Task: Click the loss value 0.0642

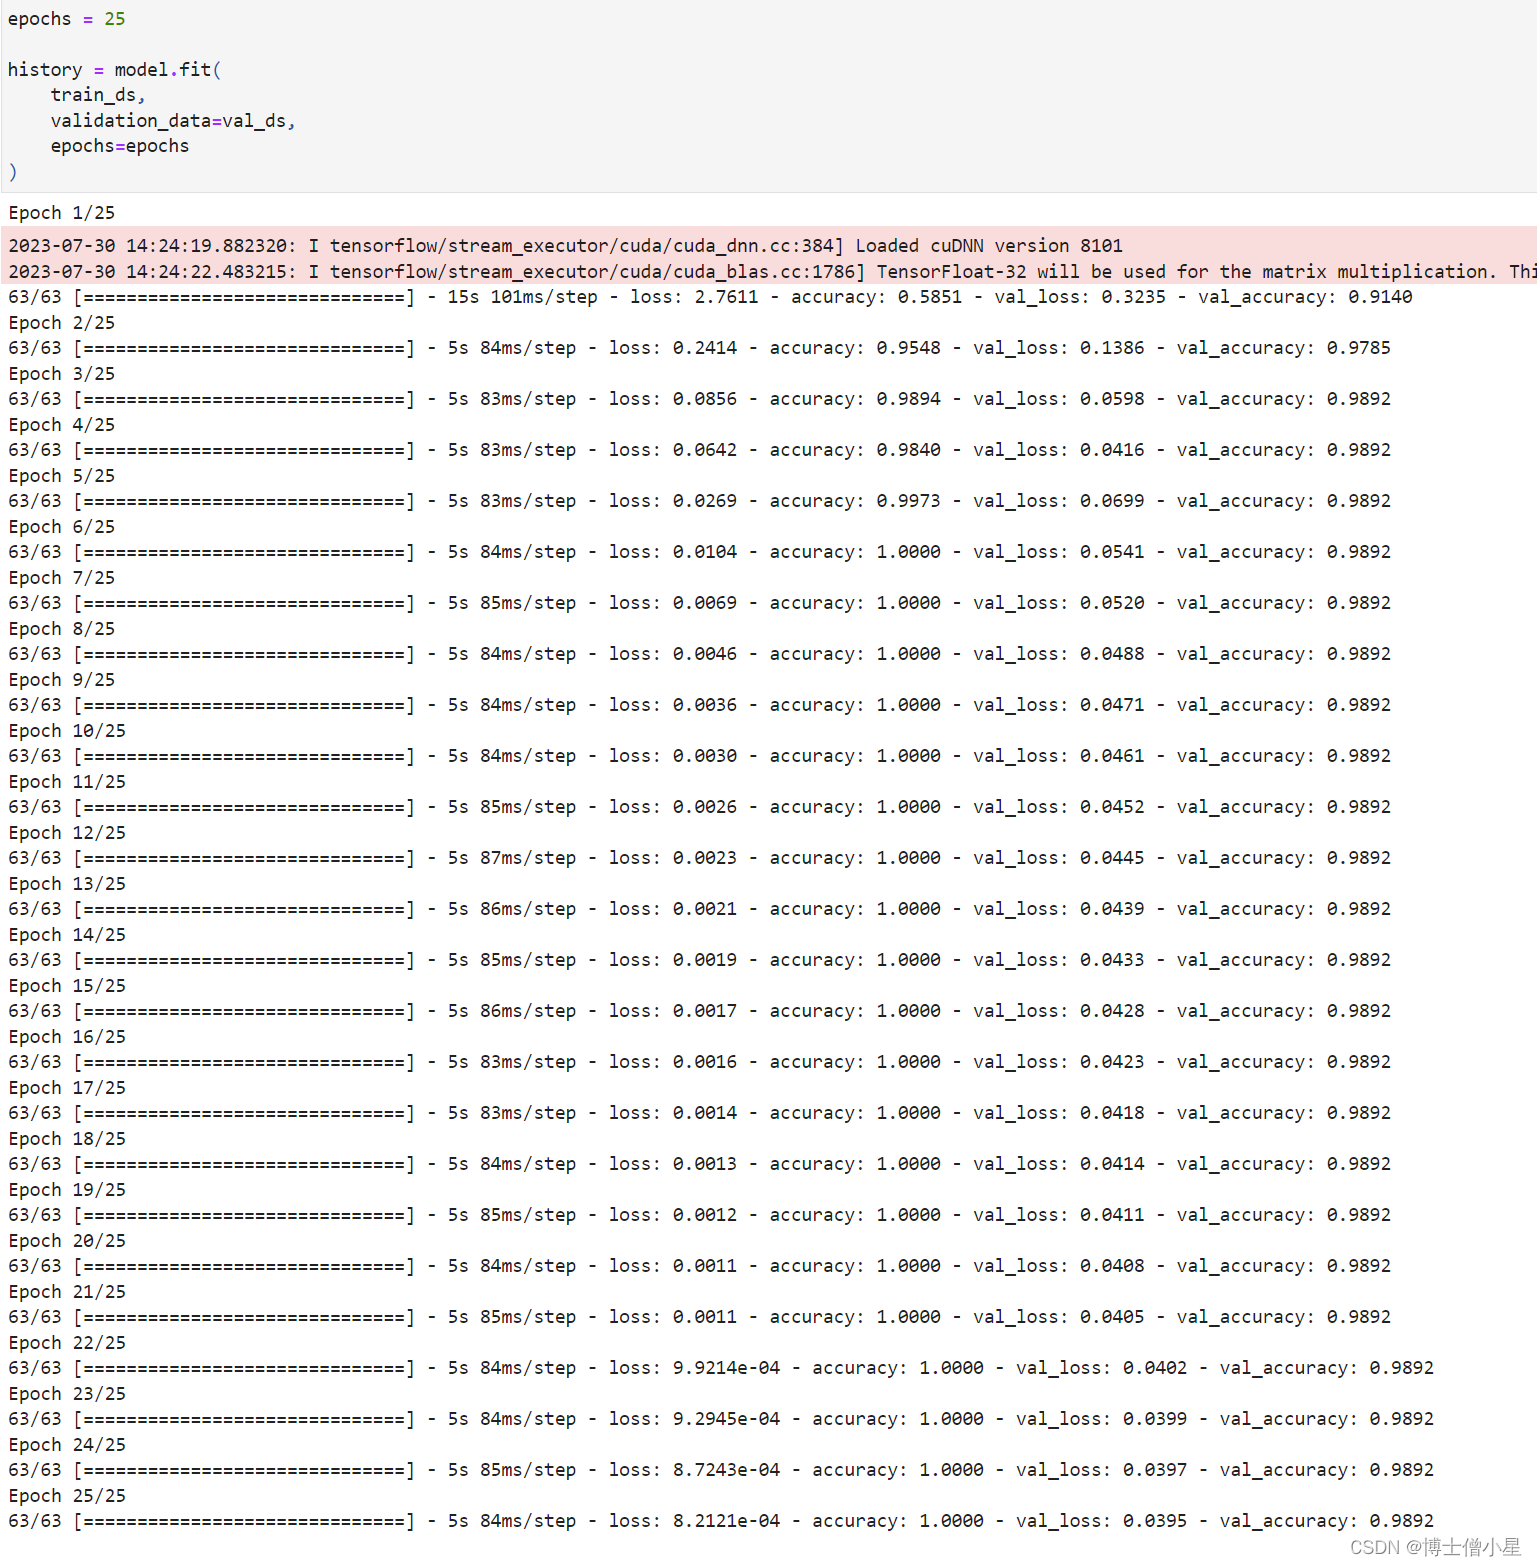Action: pyautogui.click(x=705, y=450)
